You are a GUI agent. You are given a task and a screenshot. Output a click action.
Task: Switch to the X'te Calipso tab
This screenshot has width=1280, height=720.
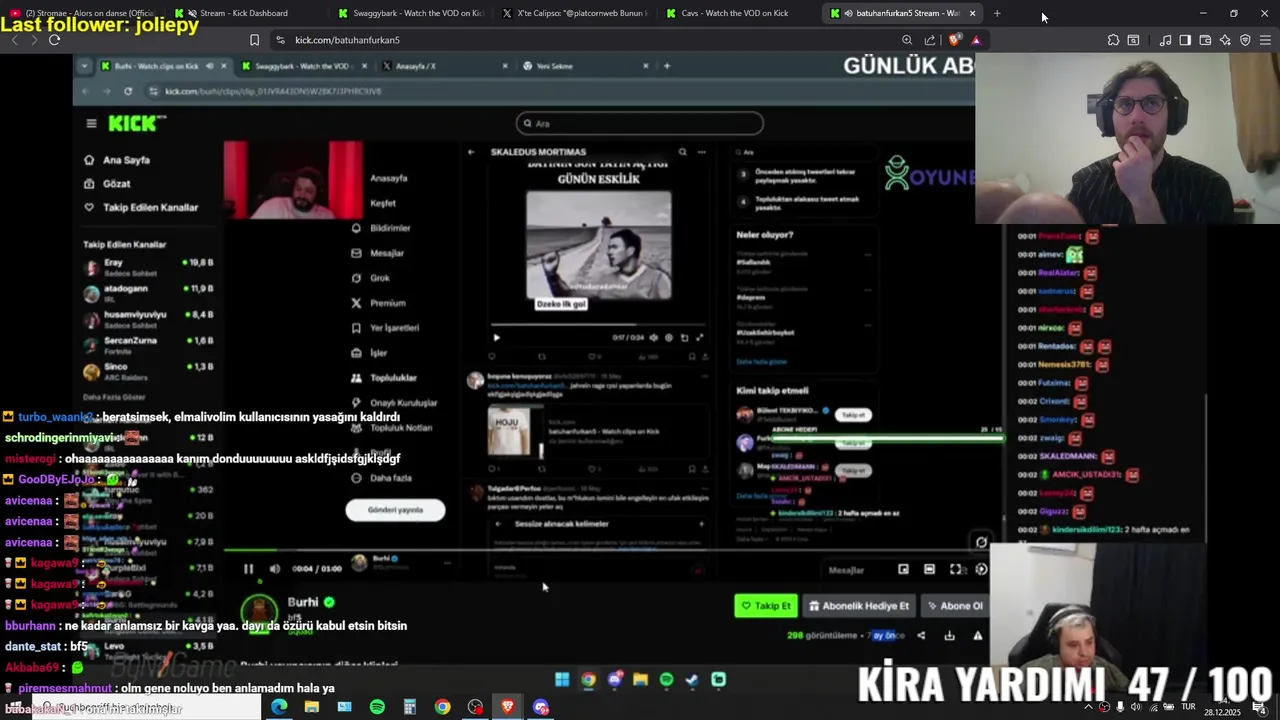click(575, 13)
